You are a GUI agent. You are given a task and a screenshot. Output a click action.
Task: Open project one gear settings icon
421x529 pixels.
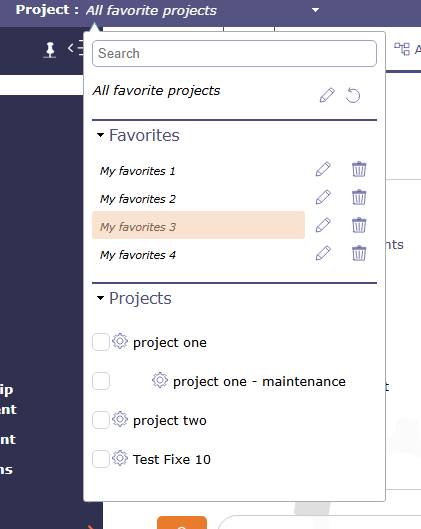[120, 341]
